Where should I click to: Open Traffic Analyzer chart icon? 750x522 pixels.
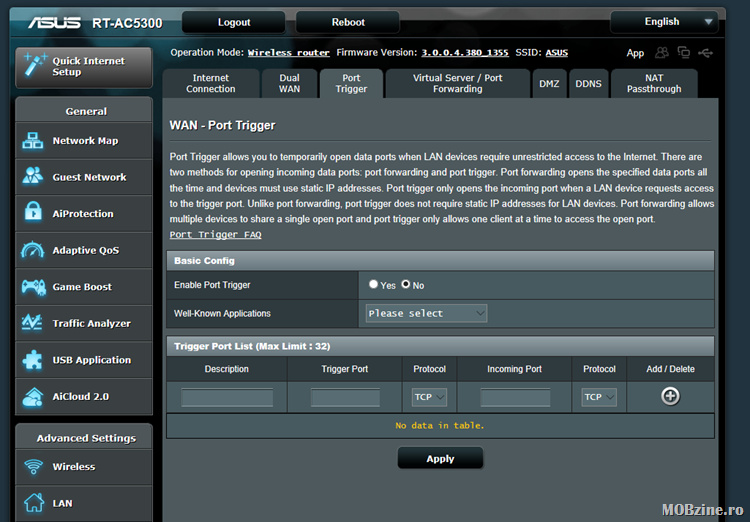(x=33, y=323)
